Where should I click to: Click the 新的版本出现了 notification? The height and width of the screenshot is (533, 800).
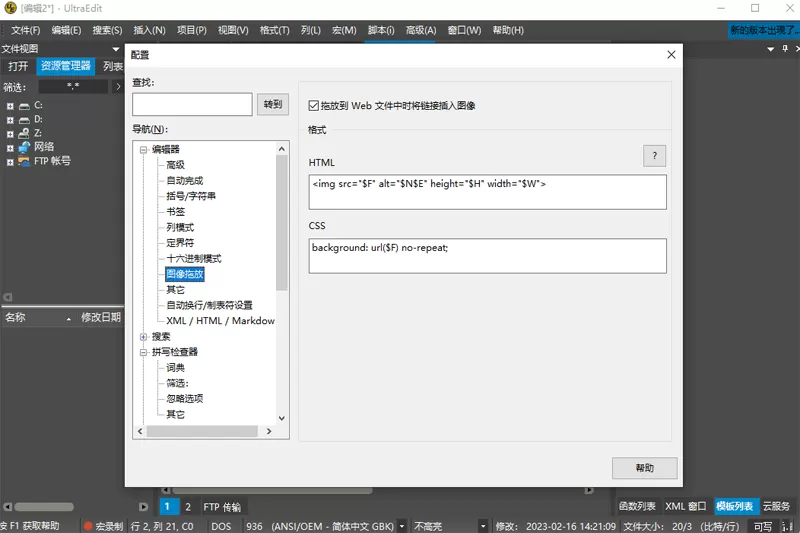click(x=764, y=30)
